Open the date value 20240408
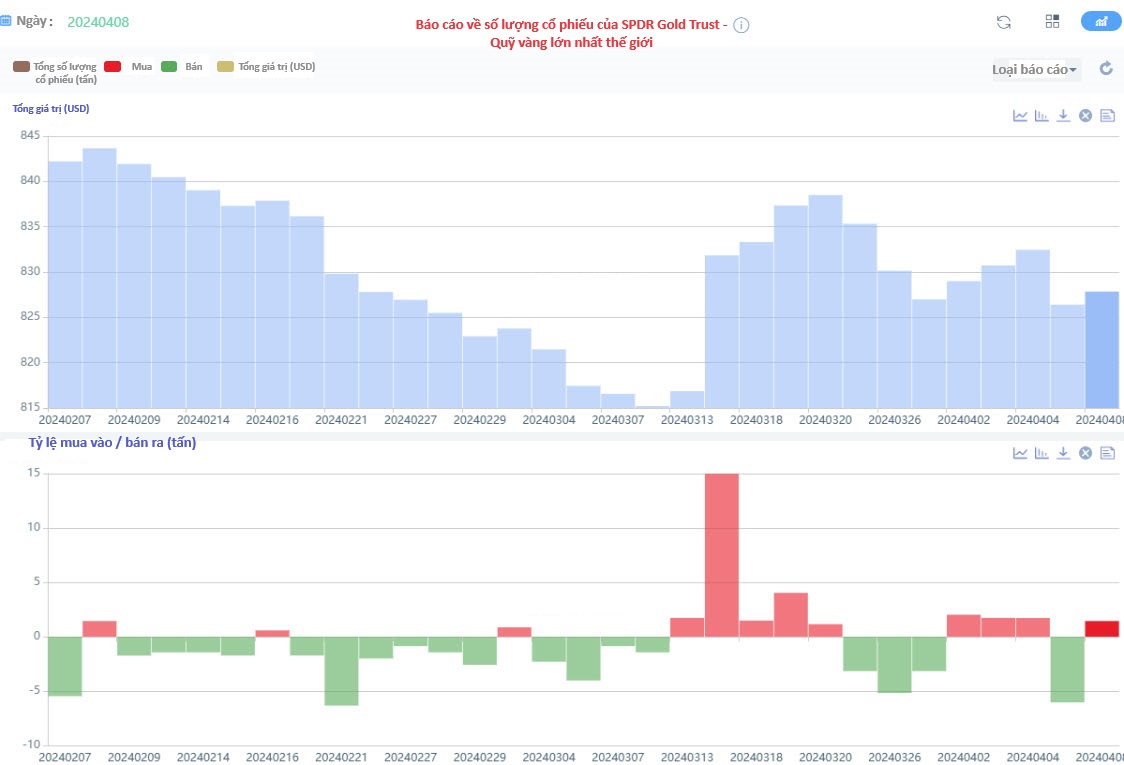The image size is (1124, 765). 98,22
